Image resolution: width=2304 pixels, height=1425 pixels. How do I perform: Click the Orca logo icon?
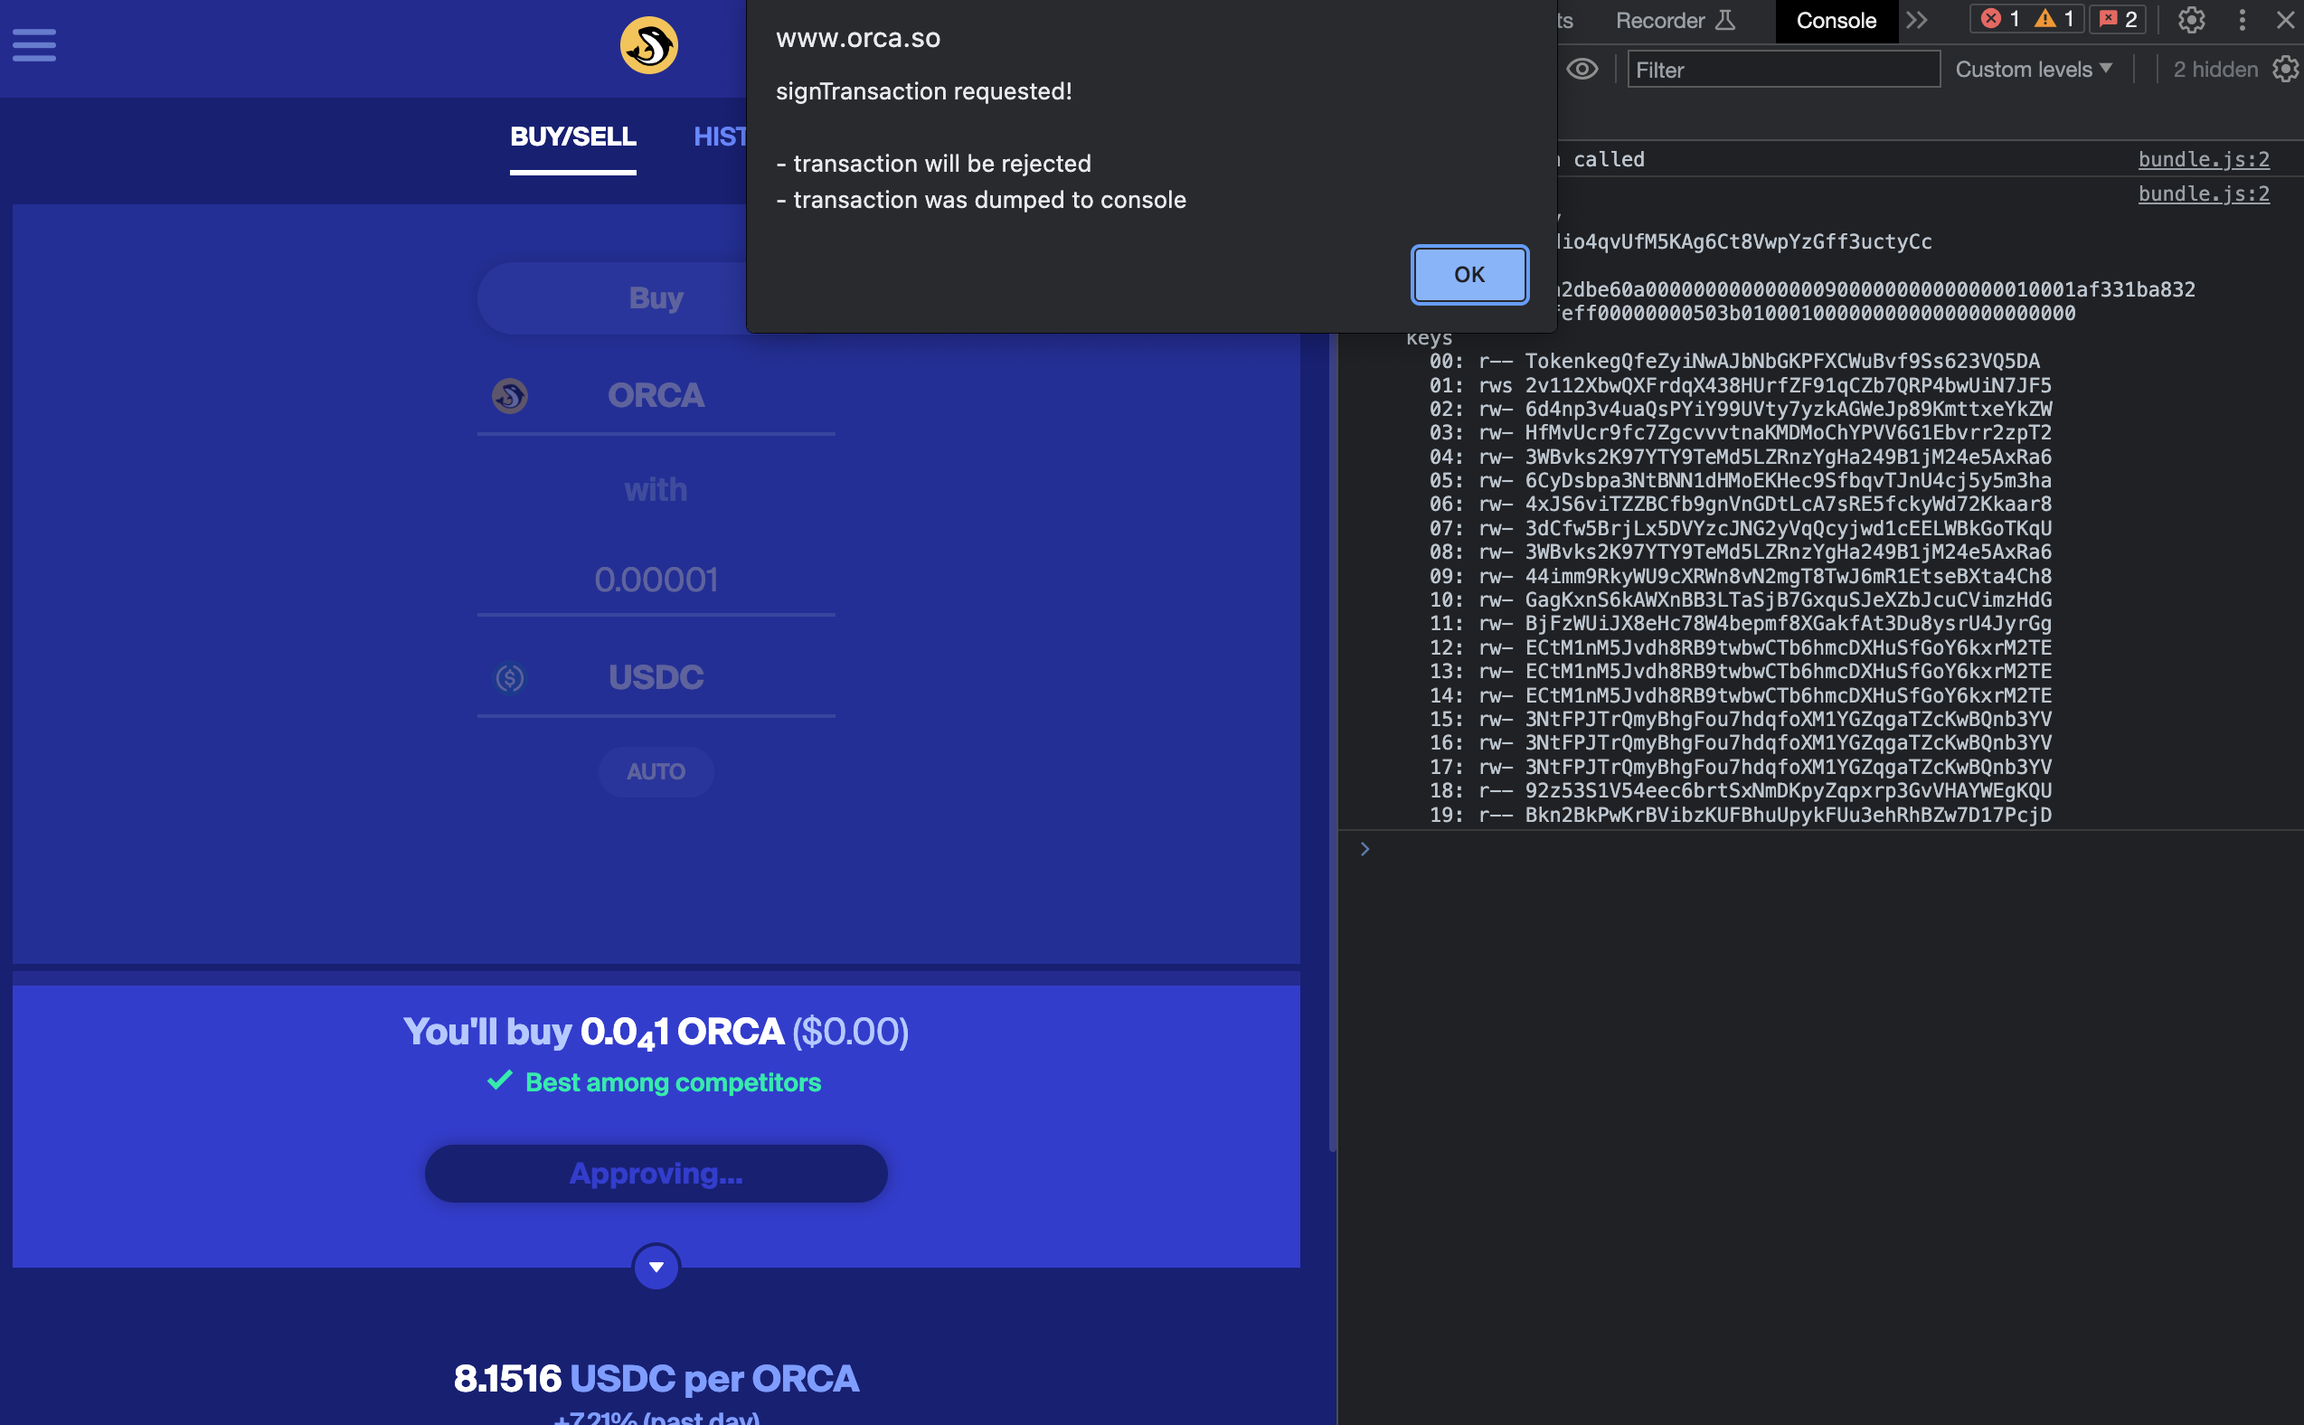tap(649, 45)
